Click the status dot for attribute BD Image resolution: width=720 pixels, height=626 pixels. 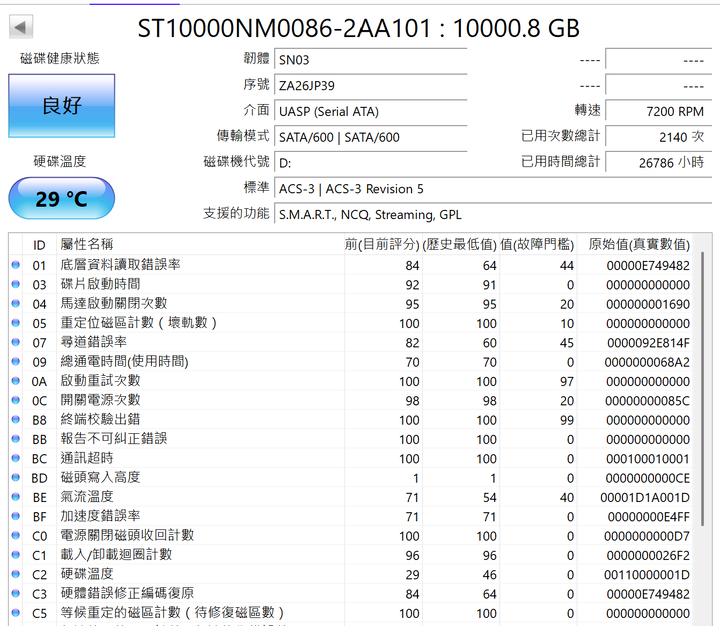tap(16, 478)
